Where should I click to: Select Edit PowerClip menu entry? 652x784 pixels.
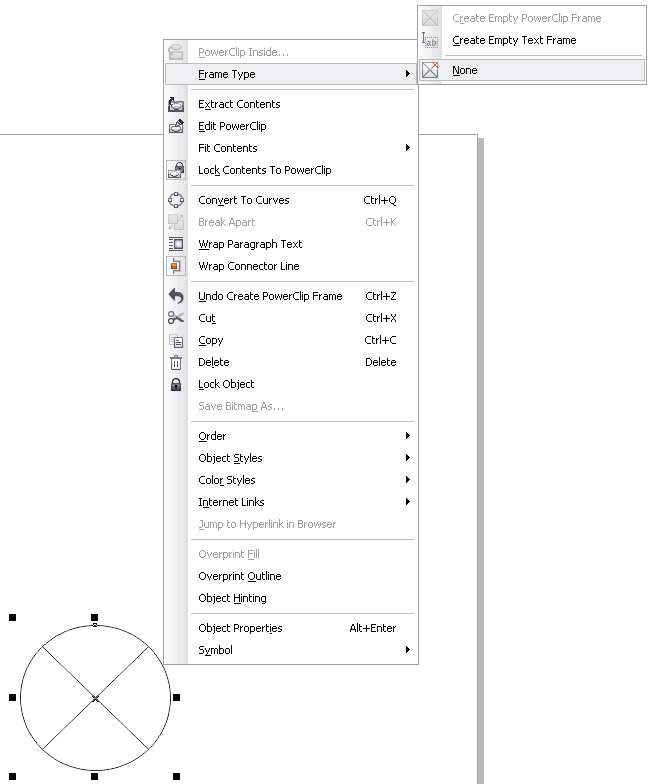(x=291, y=126)
